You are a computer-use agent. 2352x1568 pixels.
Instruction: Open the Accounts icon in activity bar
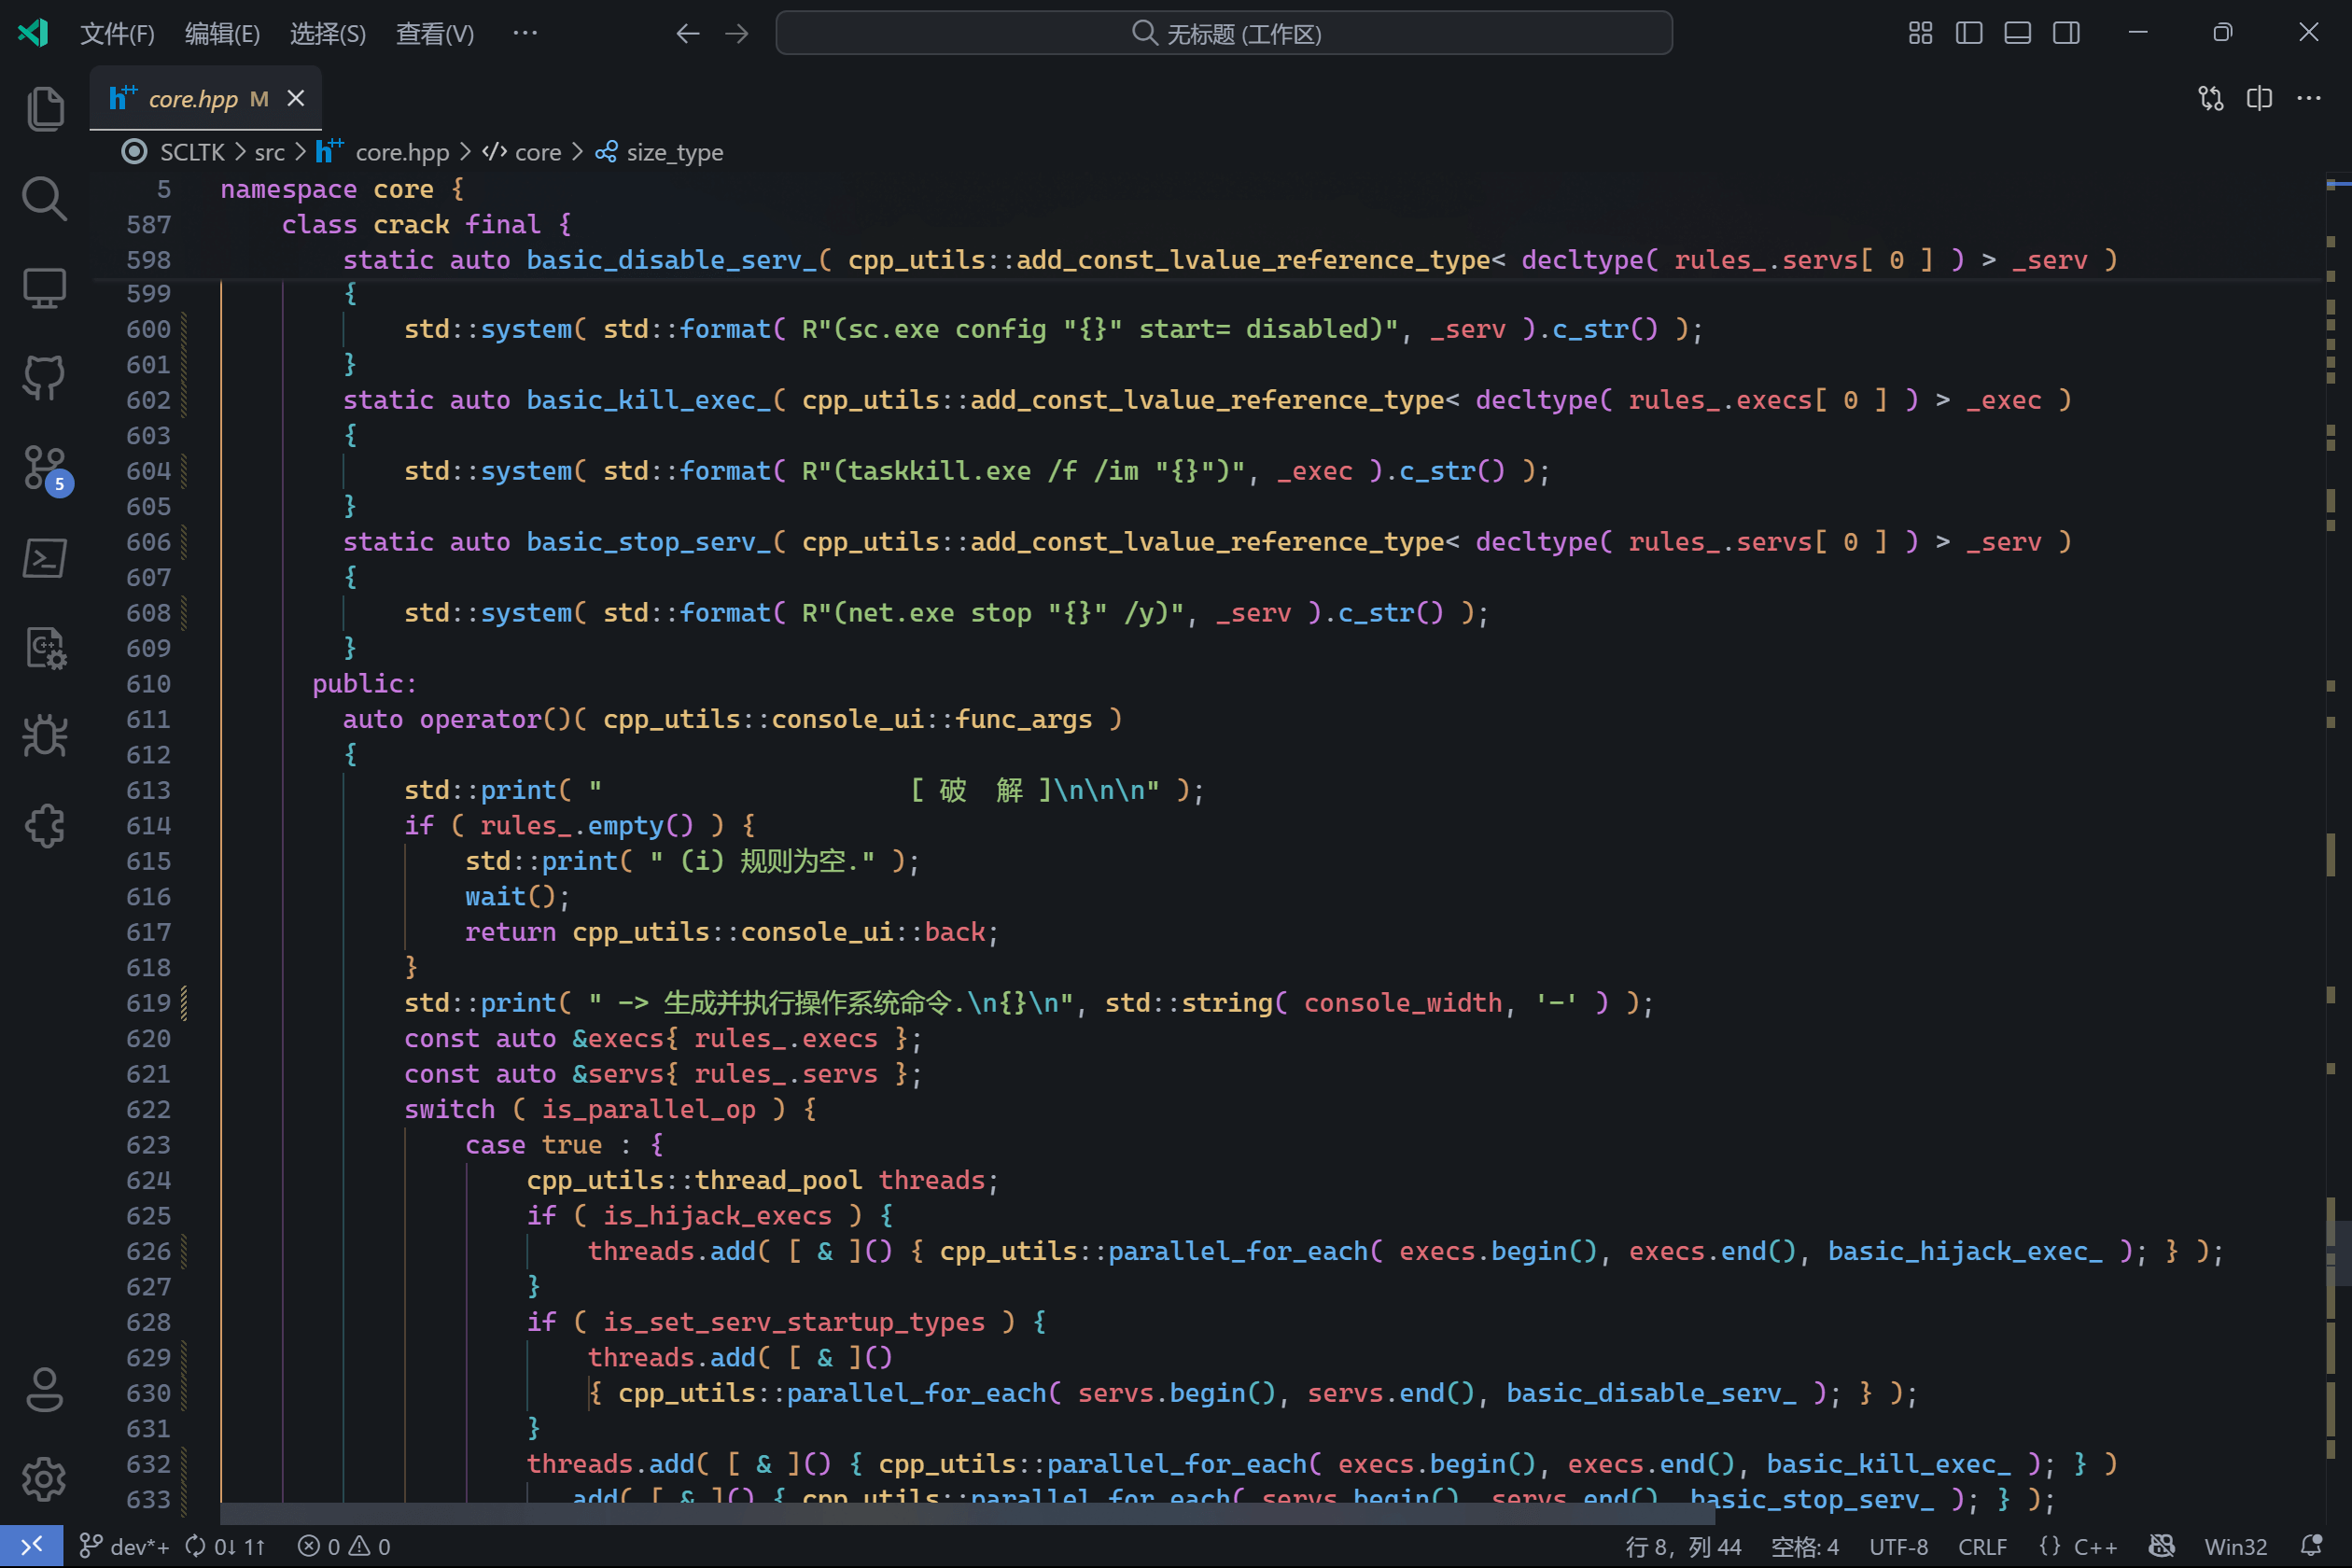coord(44,1389)
